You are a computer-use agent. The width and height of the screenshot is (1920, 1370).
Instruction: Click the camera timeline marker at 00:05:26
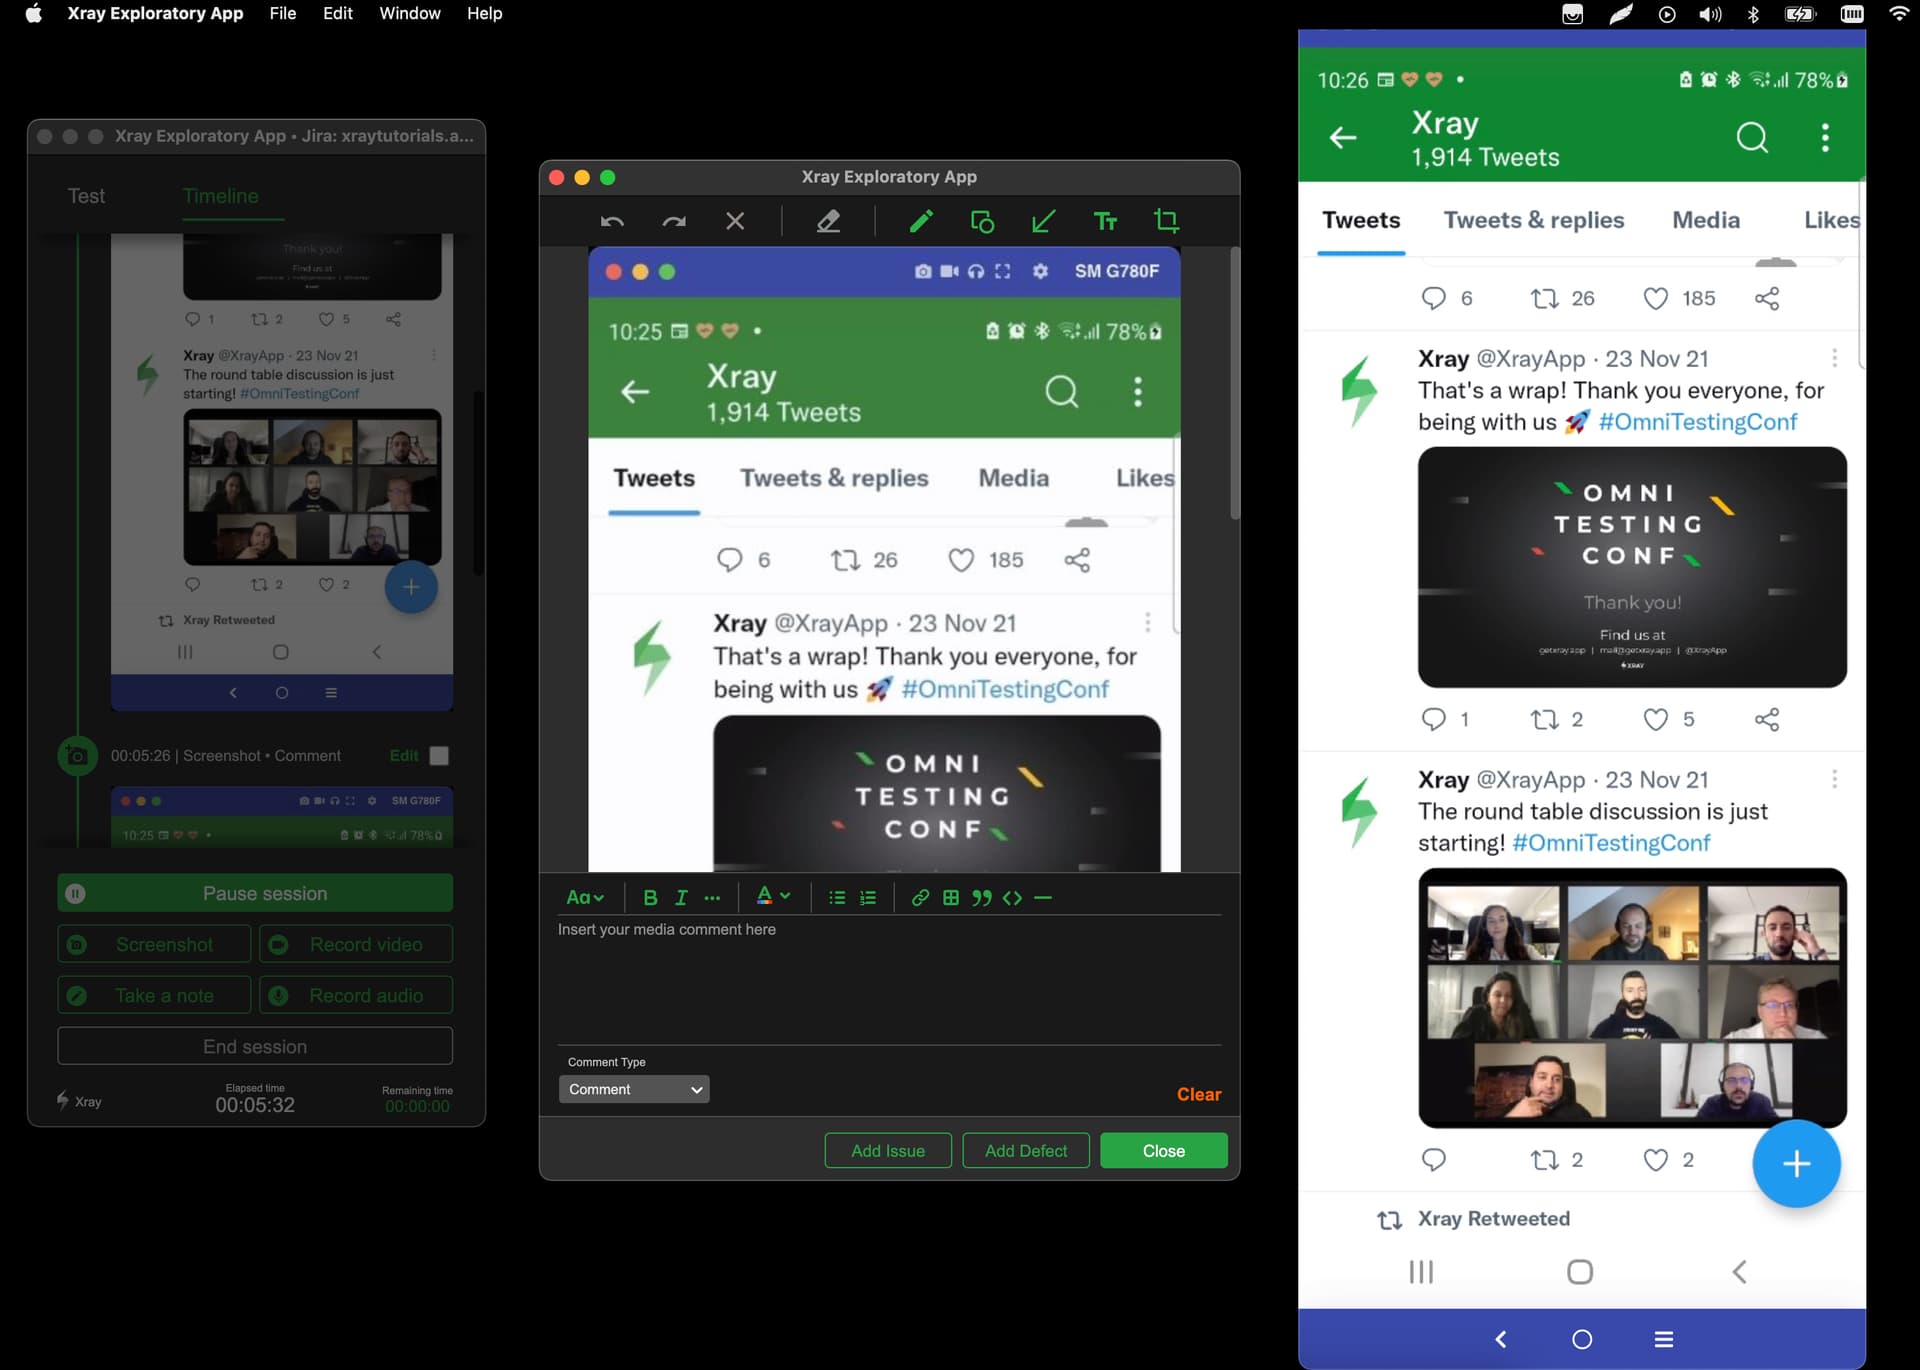click(x=77, y=756)
